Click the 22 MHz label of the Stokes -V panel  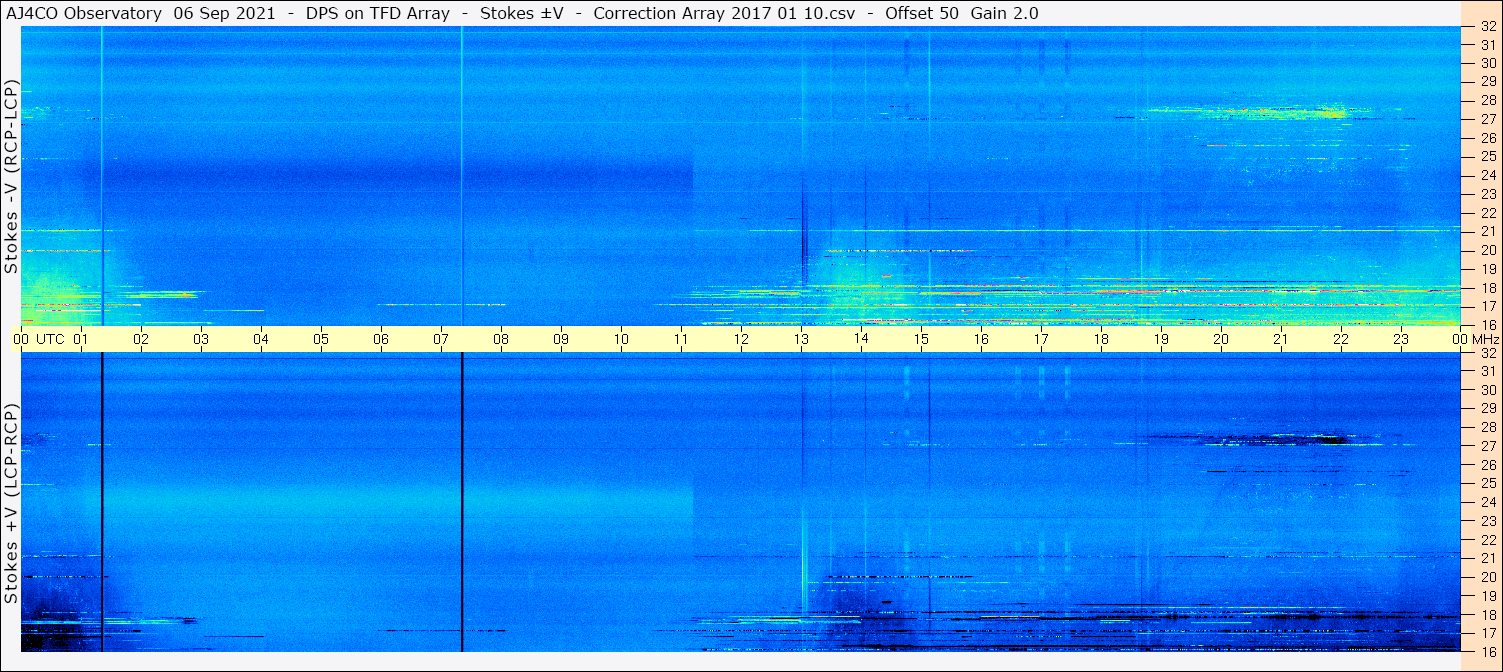1488,213
